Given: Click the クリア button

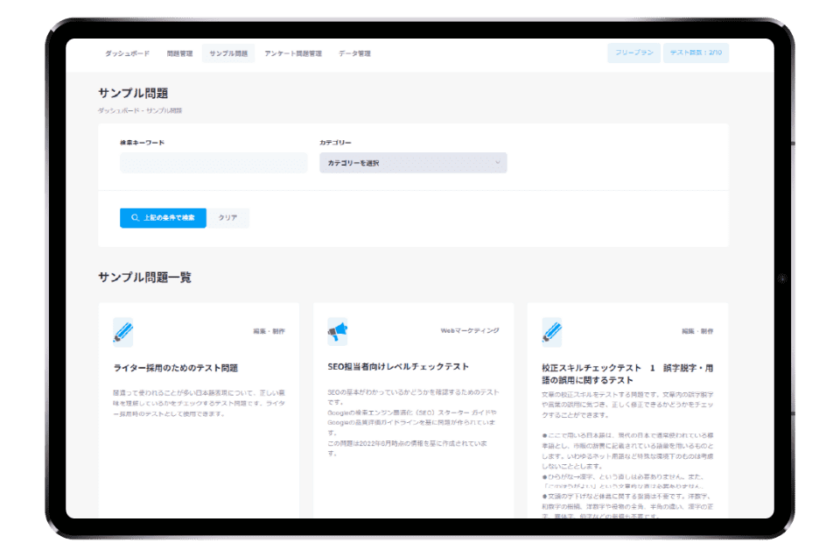Looking at the screenshot, I should point(228,217).
